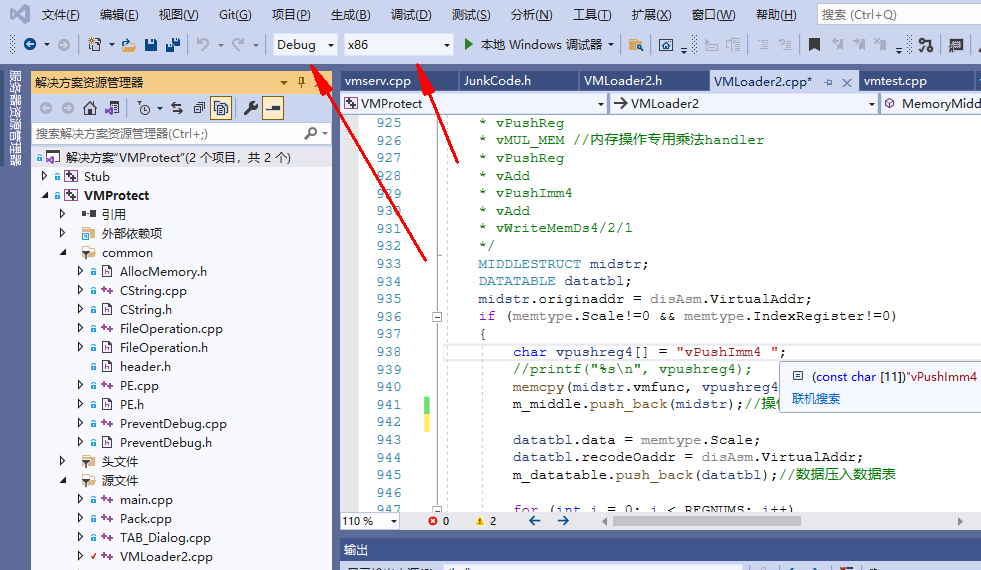Click the Properties wrench icon
Image resolution: width=981 pixels, height=570 pixels.
click(251, 108)
